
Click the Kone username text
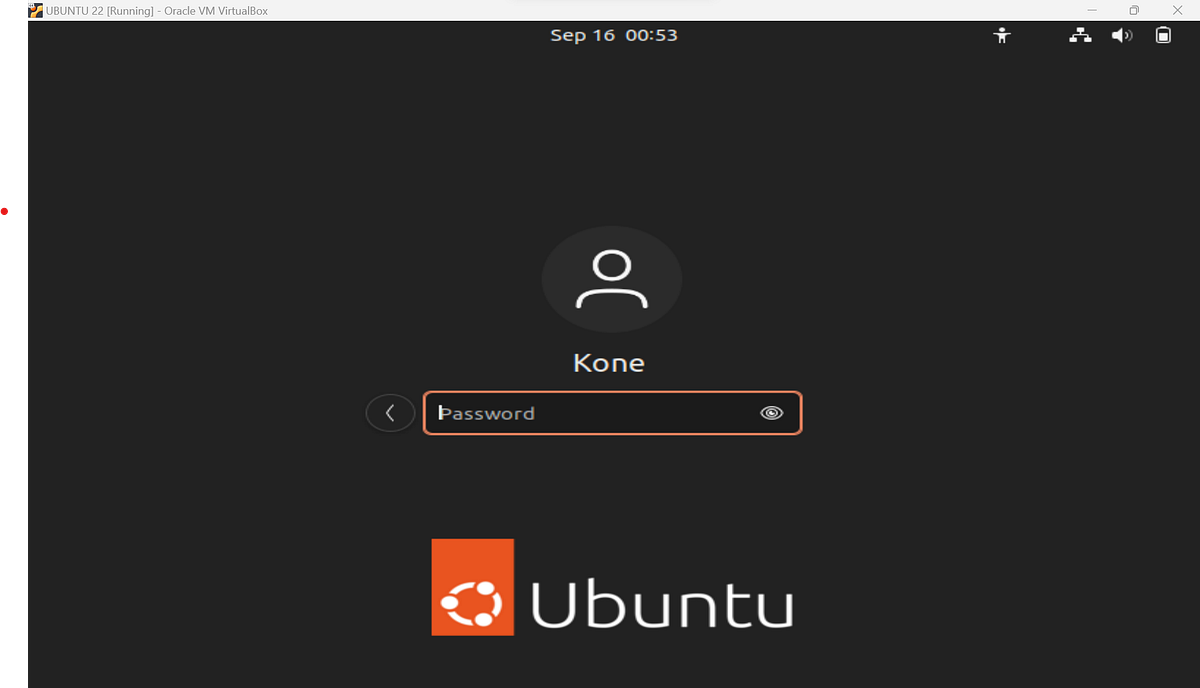tap(609, 362)
